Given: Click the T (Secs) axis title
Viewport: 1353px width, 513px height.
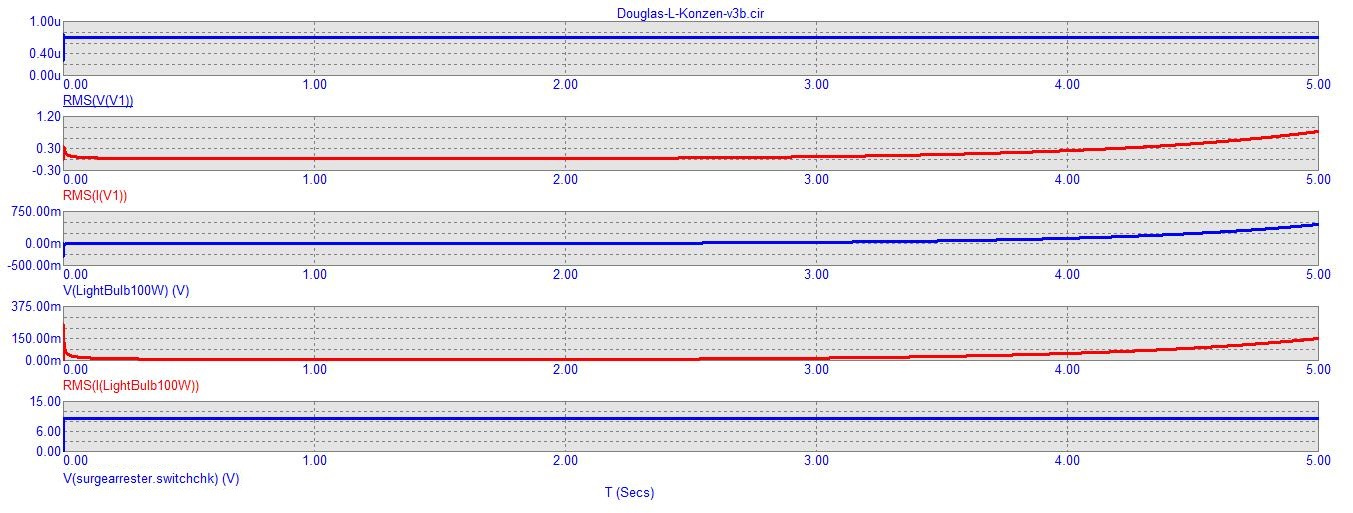Looking at the screenshot, I should pos(629,492).
